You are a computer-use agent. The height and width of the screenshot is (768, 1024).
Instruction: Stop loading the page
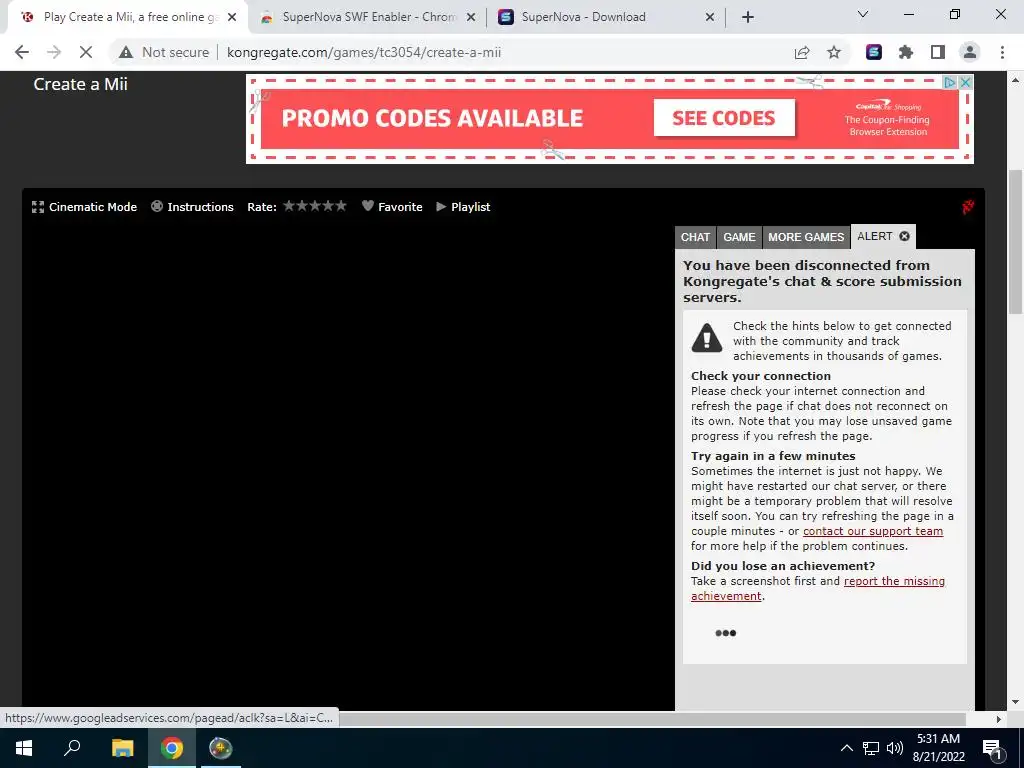[x=86, y=52]
